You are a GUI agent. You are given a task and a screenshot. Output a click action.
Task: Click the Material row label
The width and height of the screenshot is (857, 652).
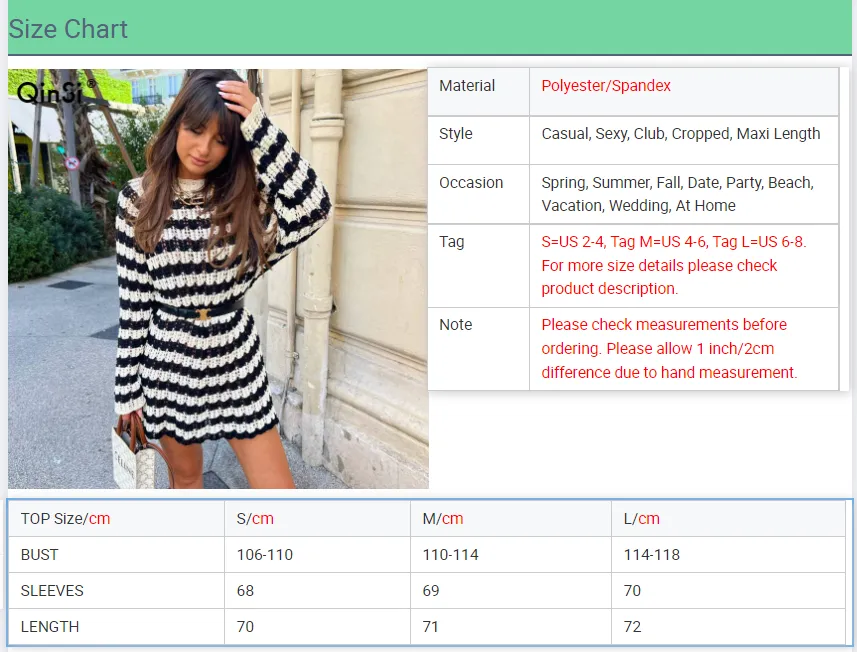click(x=467, y=86)
